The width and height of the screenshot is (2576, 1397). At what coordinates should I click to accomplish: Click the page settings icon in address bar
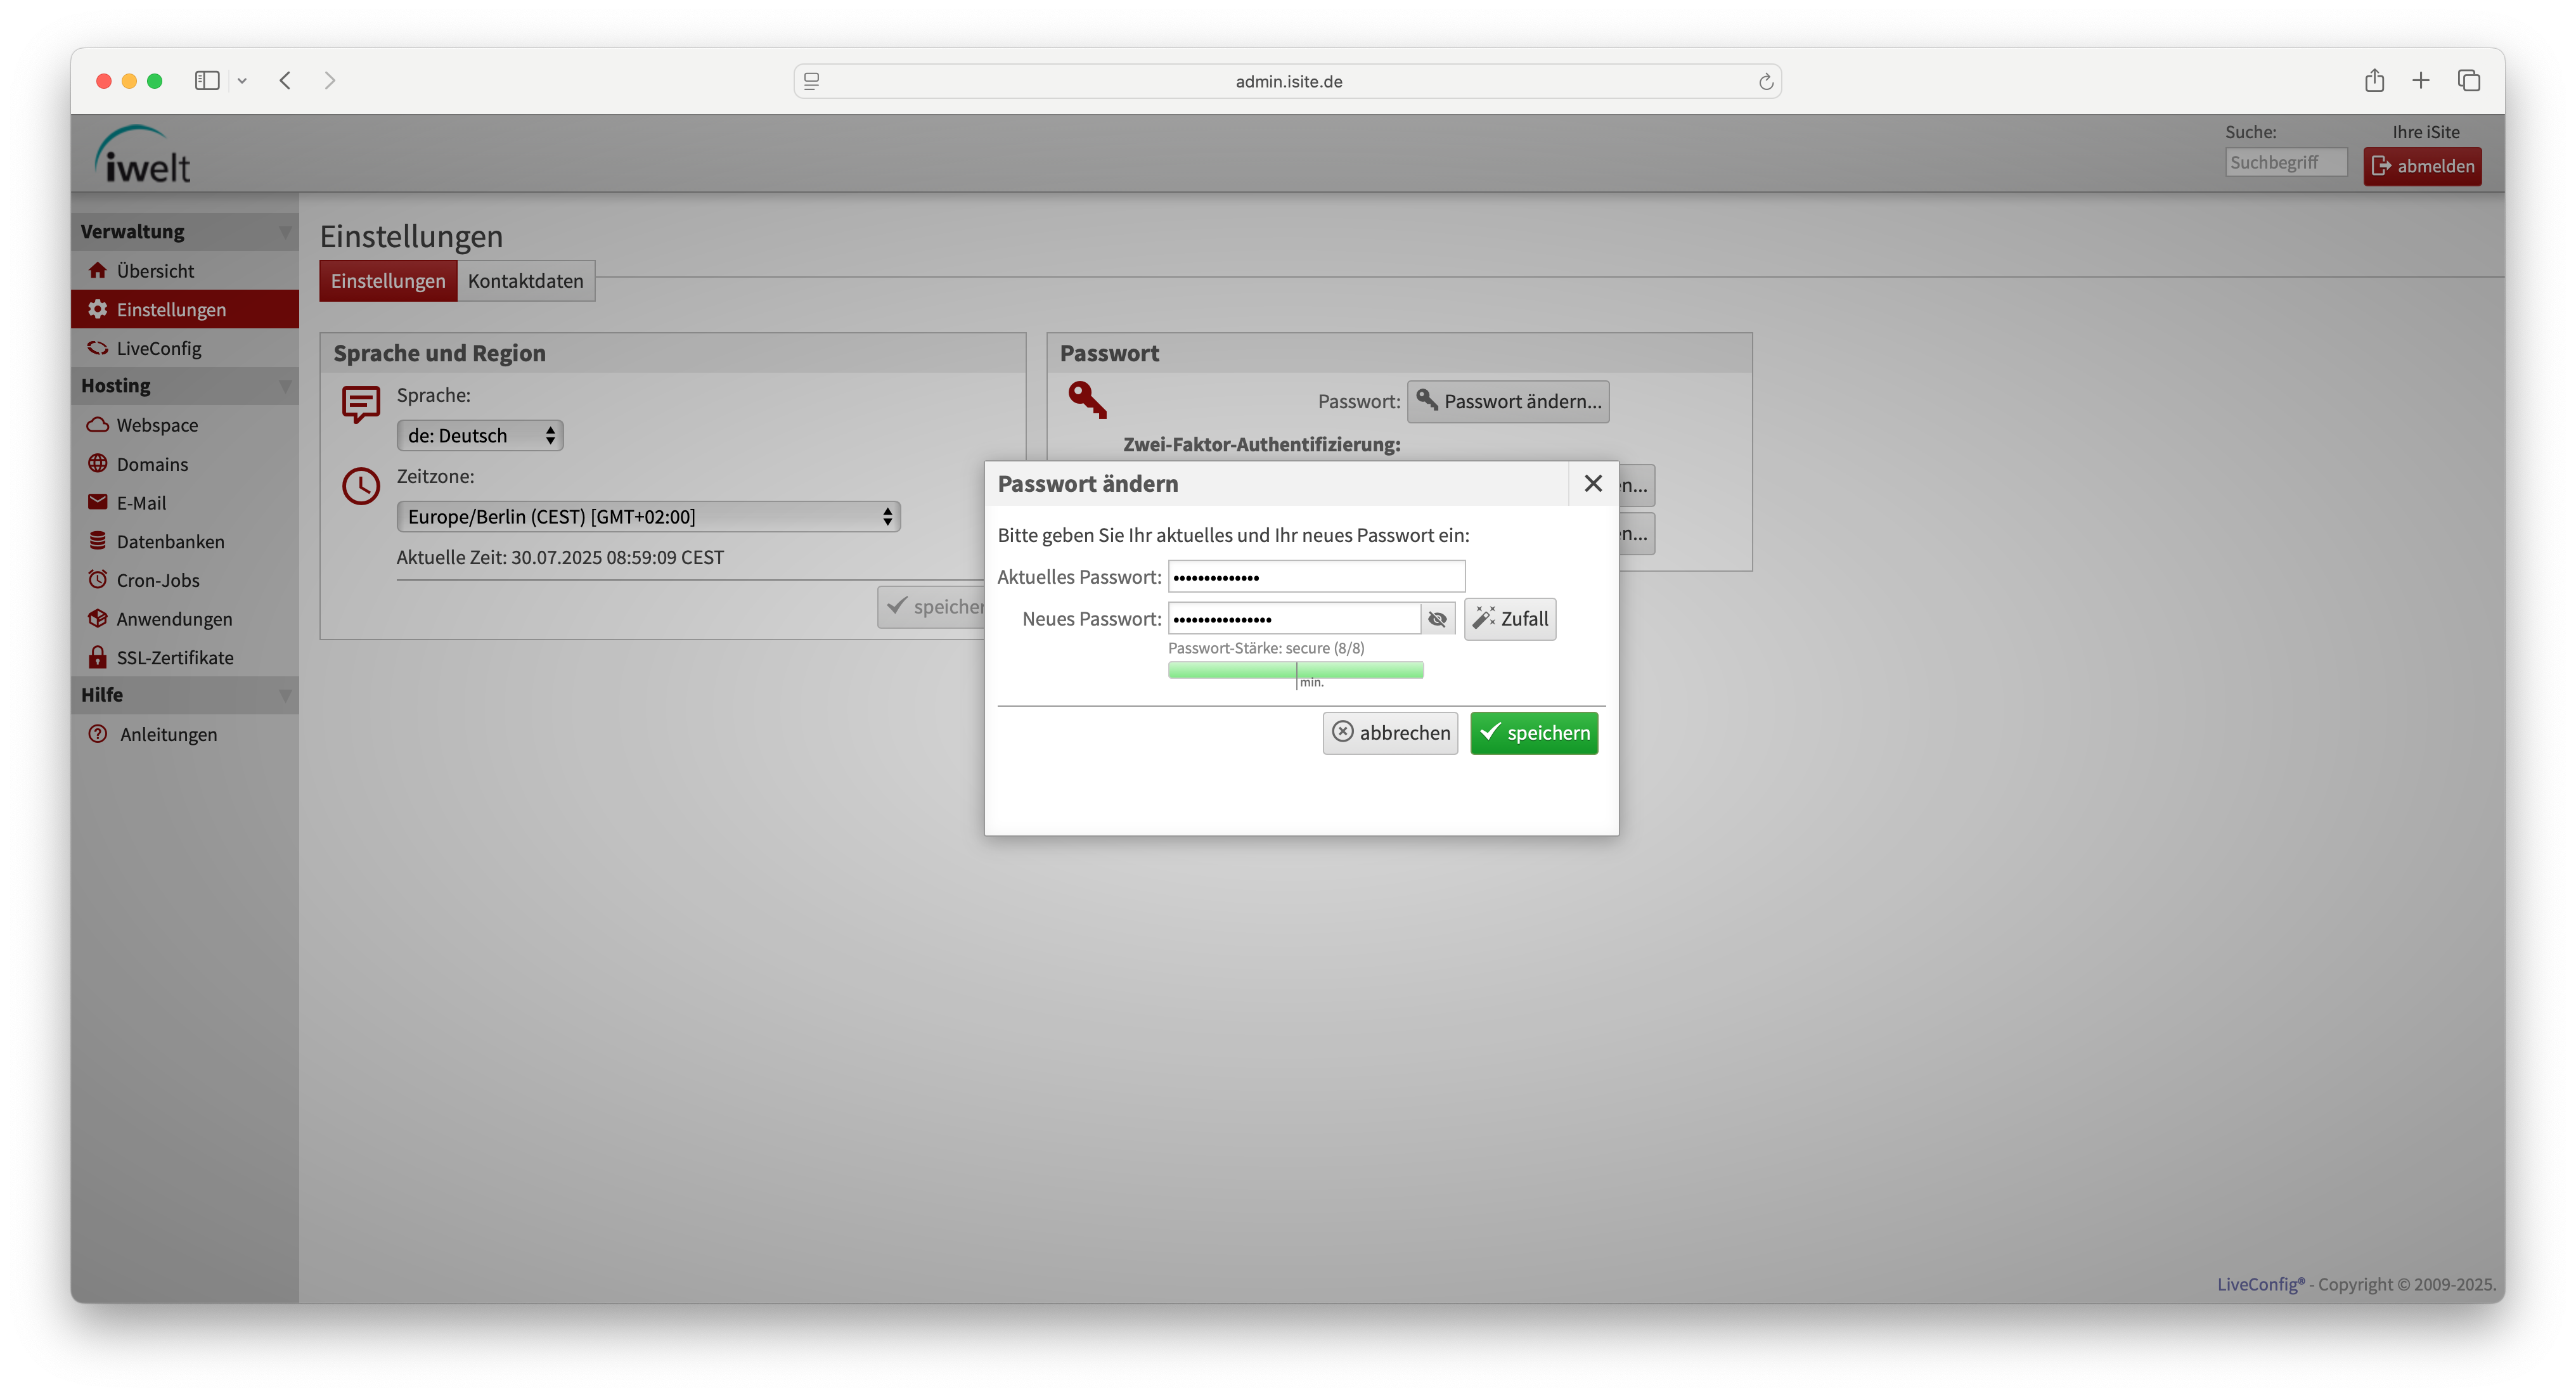[812, 81]
